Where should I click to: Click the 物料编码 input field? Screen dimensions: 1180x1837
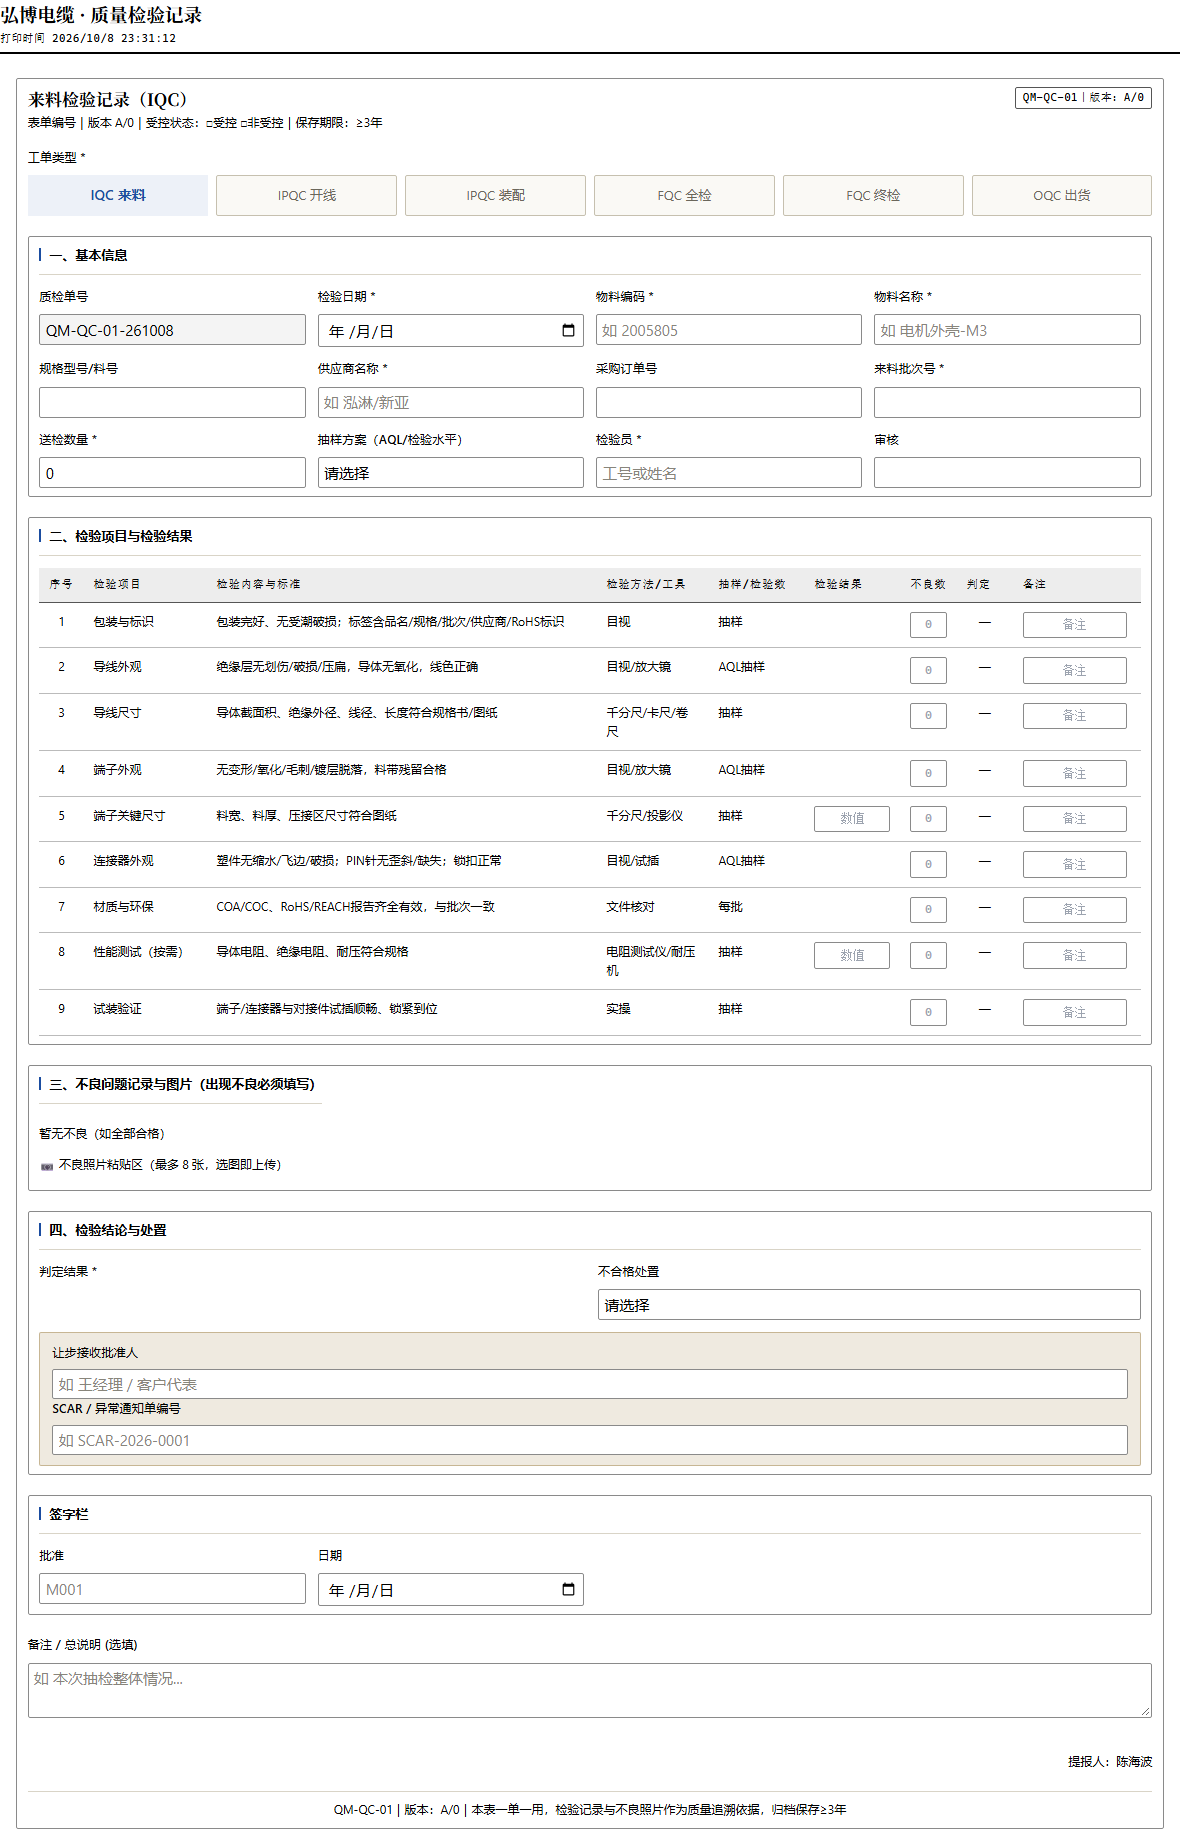pyautogui.click(x=729, y=330)
